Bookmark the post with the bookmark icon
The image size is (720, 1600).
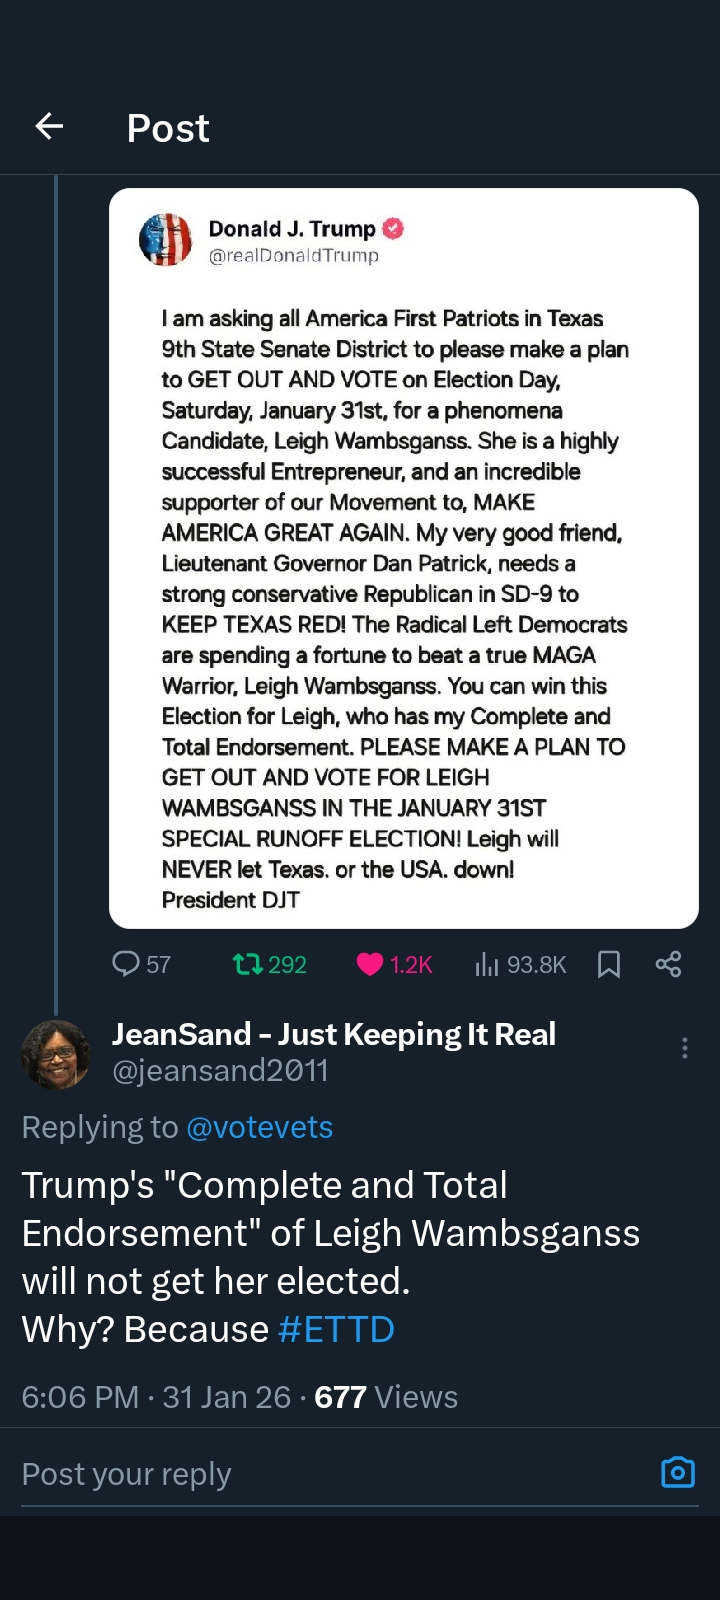click(x=608, y=964)
